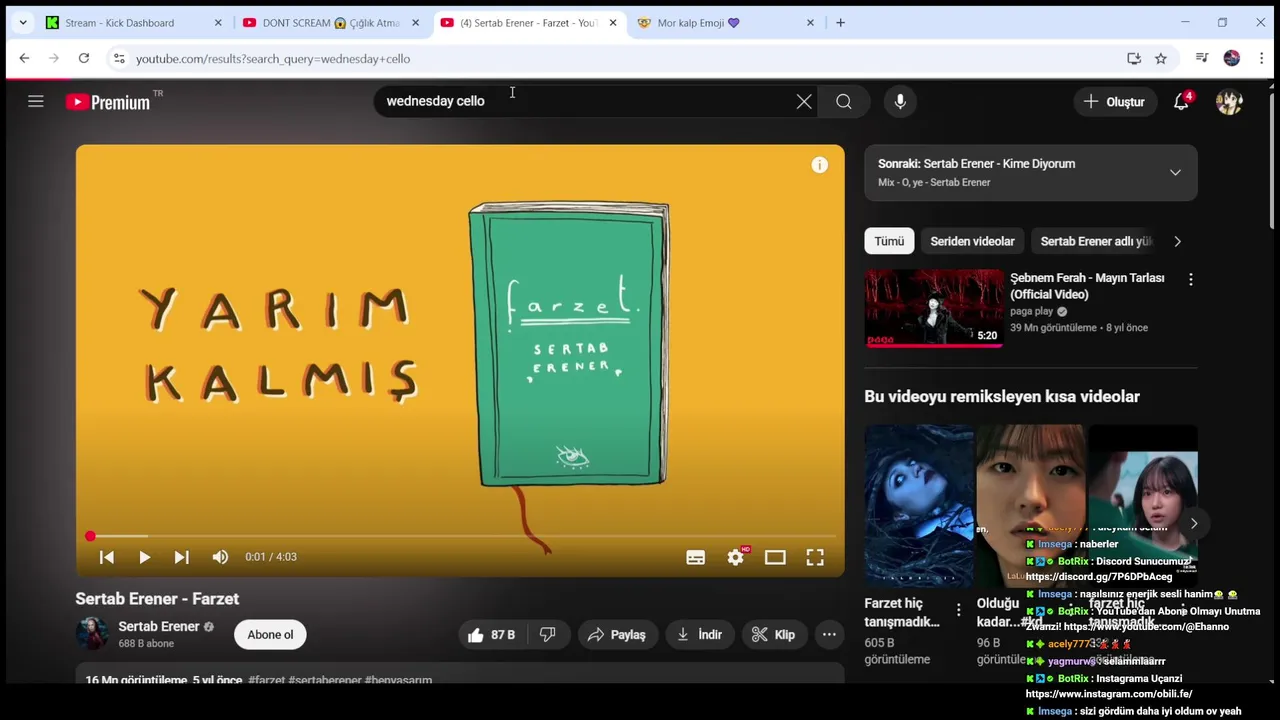The height and width of the screenshot is (720, 1280).
Task: Switch to theater mode
Action: pyautogui.click(x=775, y=557)
